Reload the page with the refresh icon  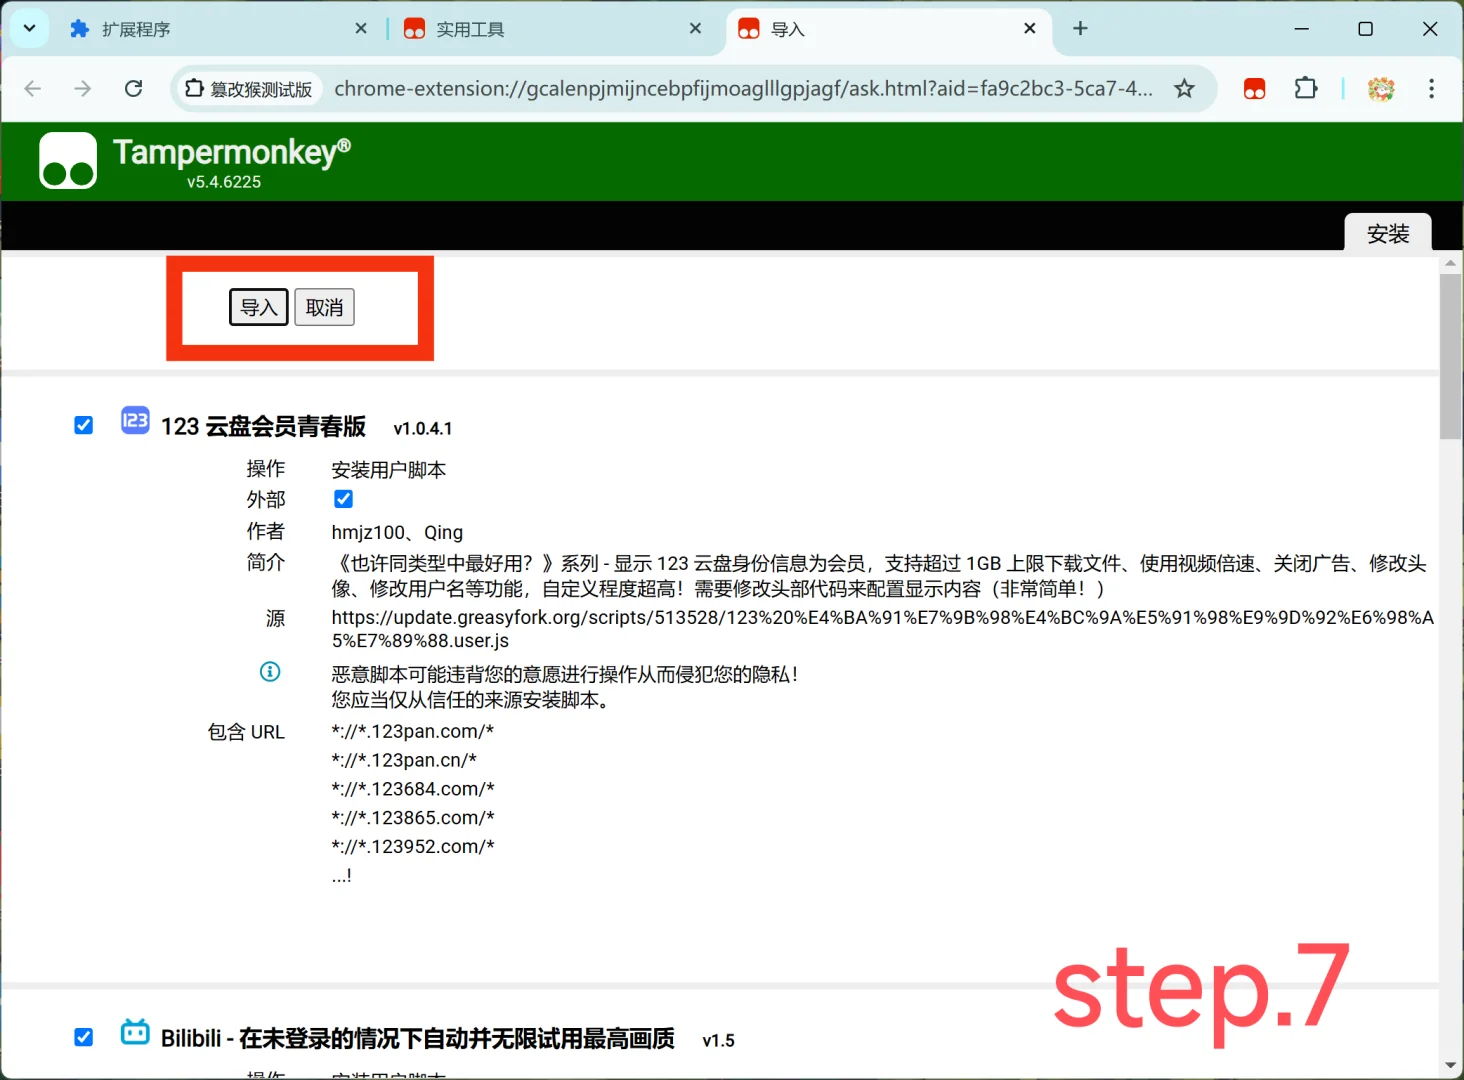pyautogui.click(x=133, y=88)
